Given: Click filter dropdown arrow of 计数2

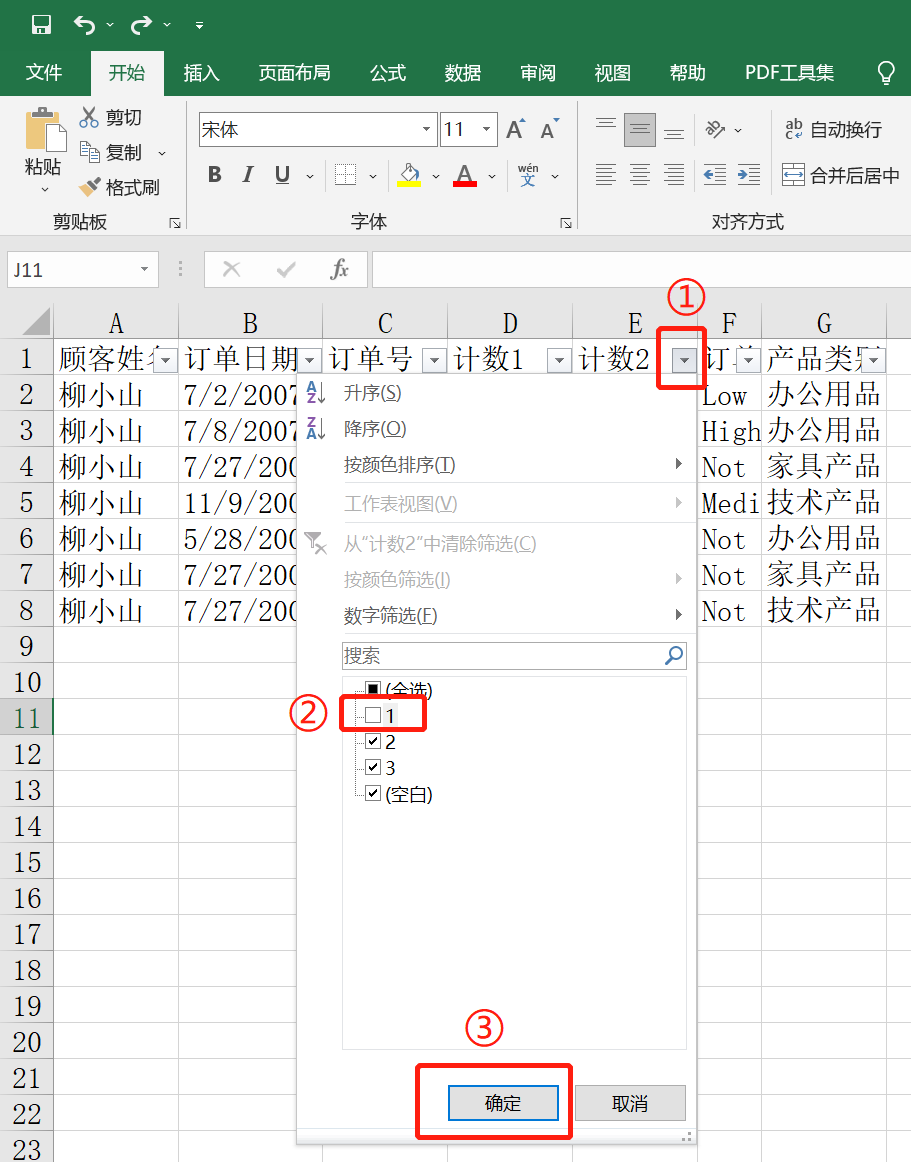Looking at the screenshot, I should [684, 361].
